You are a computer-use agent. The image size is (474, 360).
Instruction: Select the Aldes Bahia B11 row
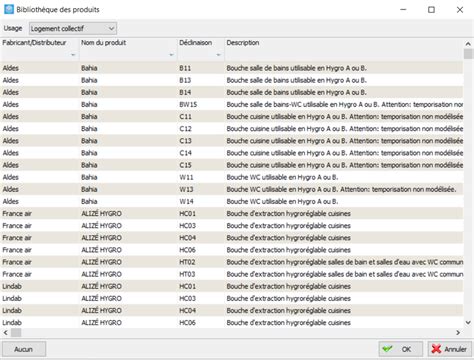point(232,68)
